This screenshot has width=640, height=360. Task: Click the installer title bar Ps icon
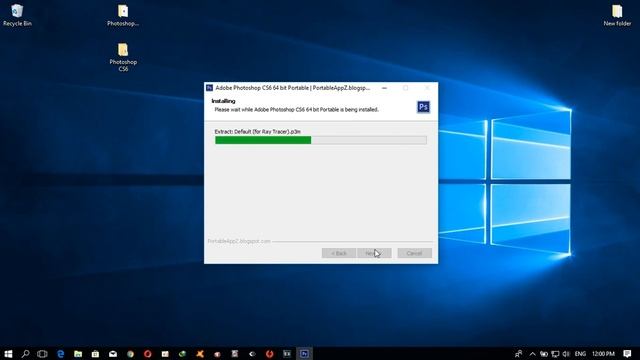click(x=209, y=88)
